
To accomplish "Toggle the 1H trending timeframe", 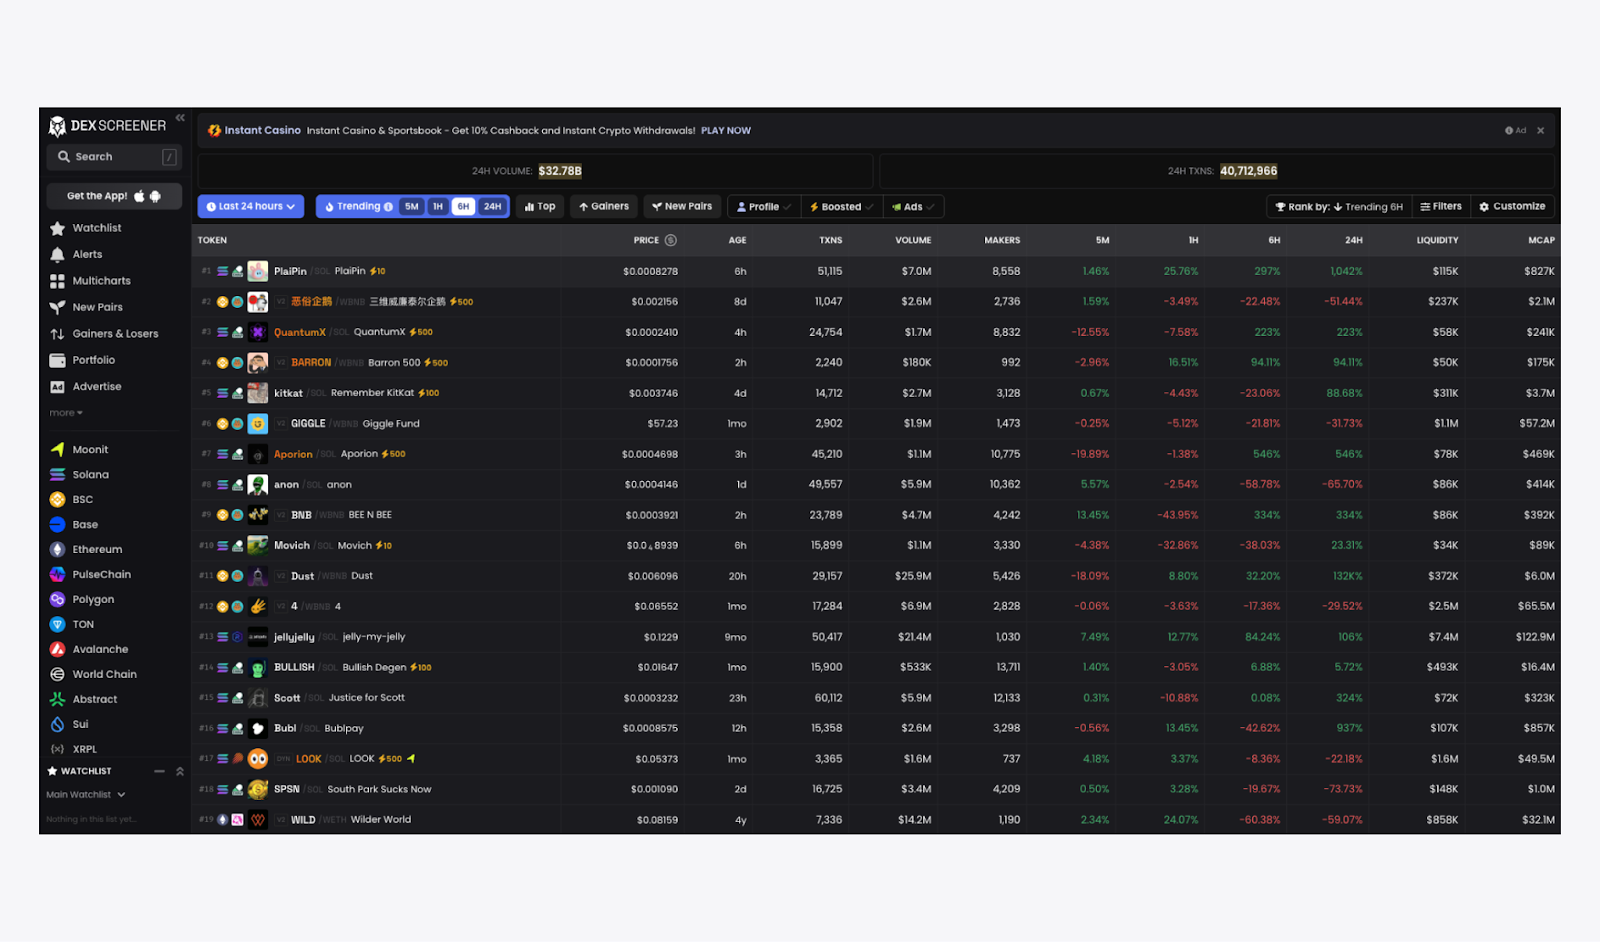I will click(438, 206).
